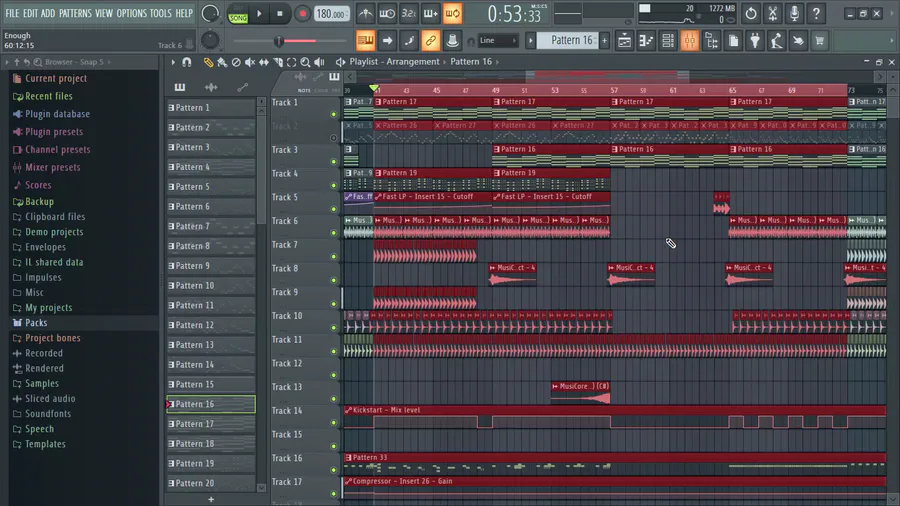
Task: Open the plugin picker plug icon
Action: coord(755,41)
